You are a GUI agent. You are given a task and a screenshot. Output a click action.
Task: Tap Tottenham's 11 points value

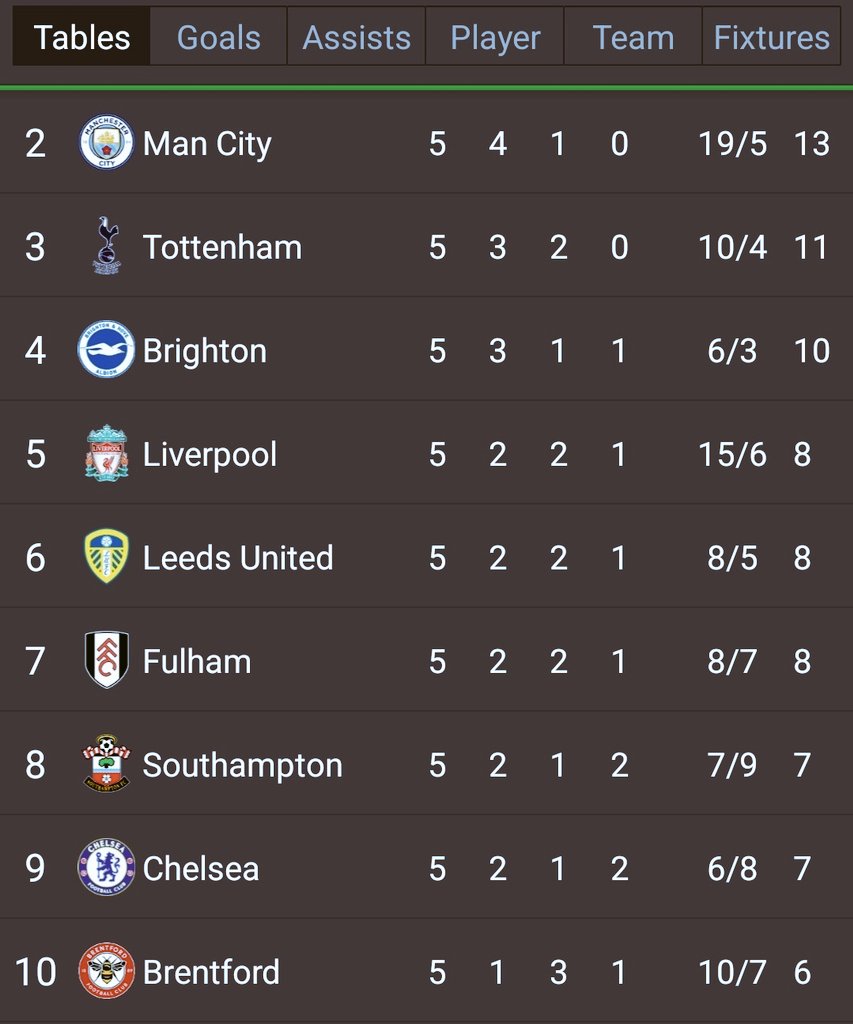pyautogui.click(x=811, y=247)
